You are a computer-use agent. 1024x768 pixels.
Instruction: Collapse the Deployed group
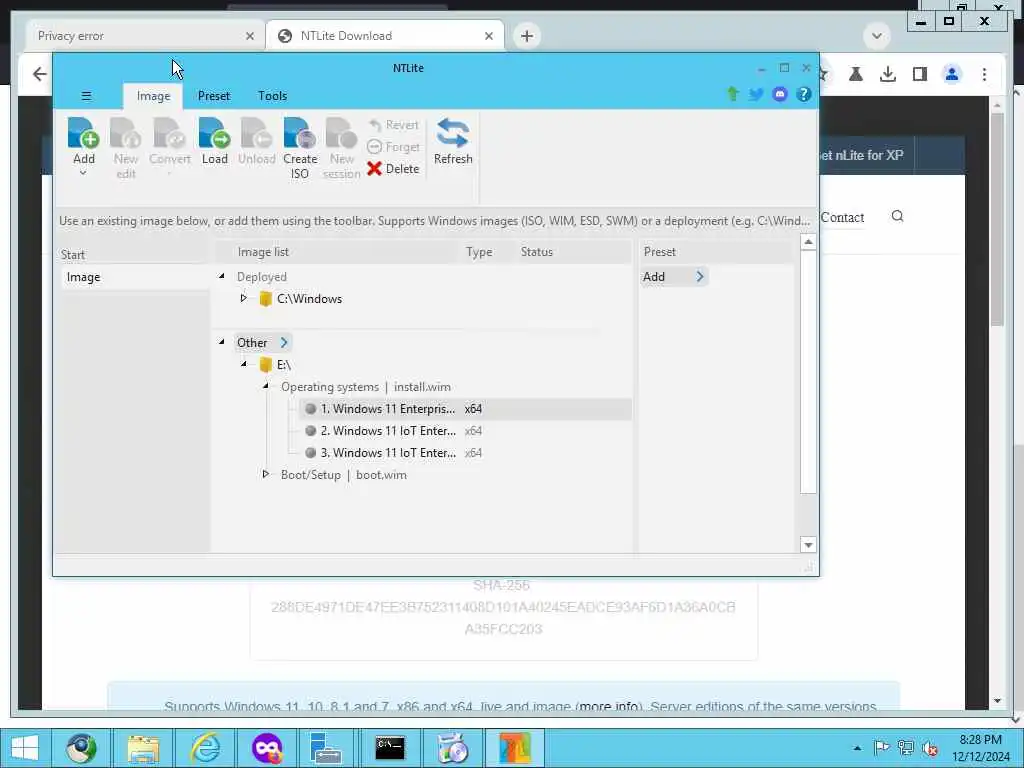point(221,276)
